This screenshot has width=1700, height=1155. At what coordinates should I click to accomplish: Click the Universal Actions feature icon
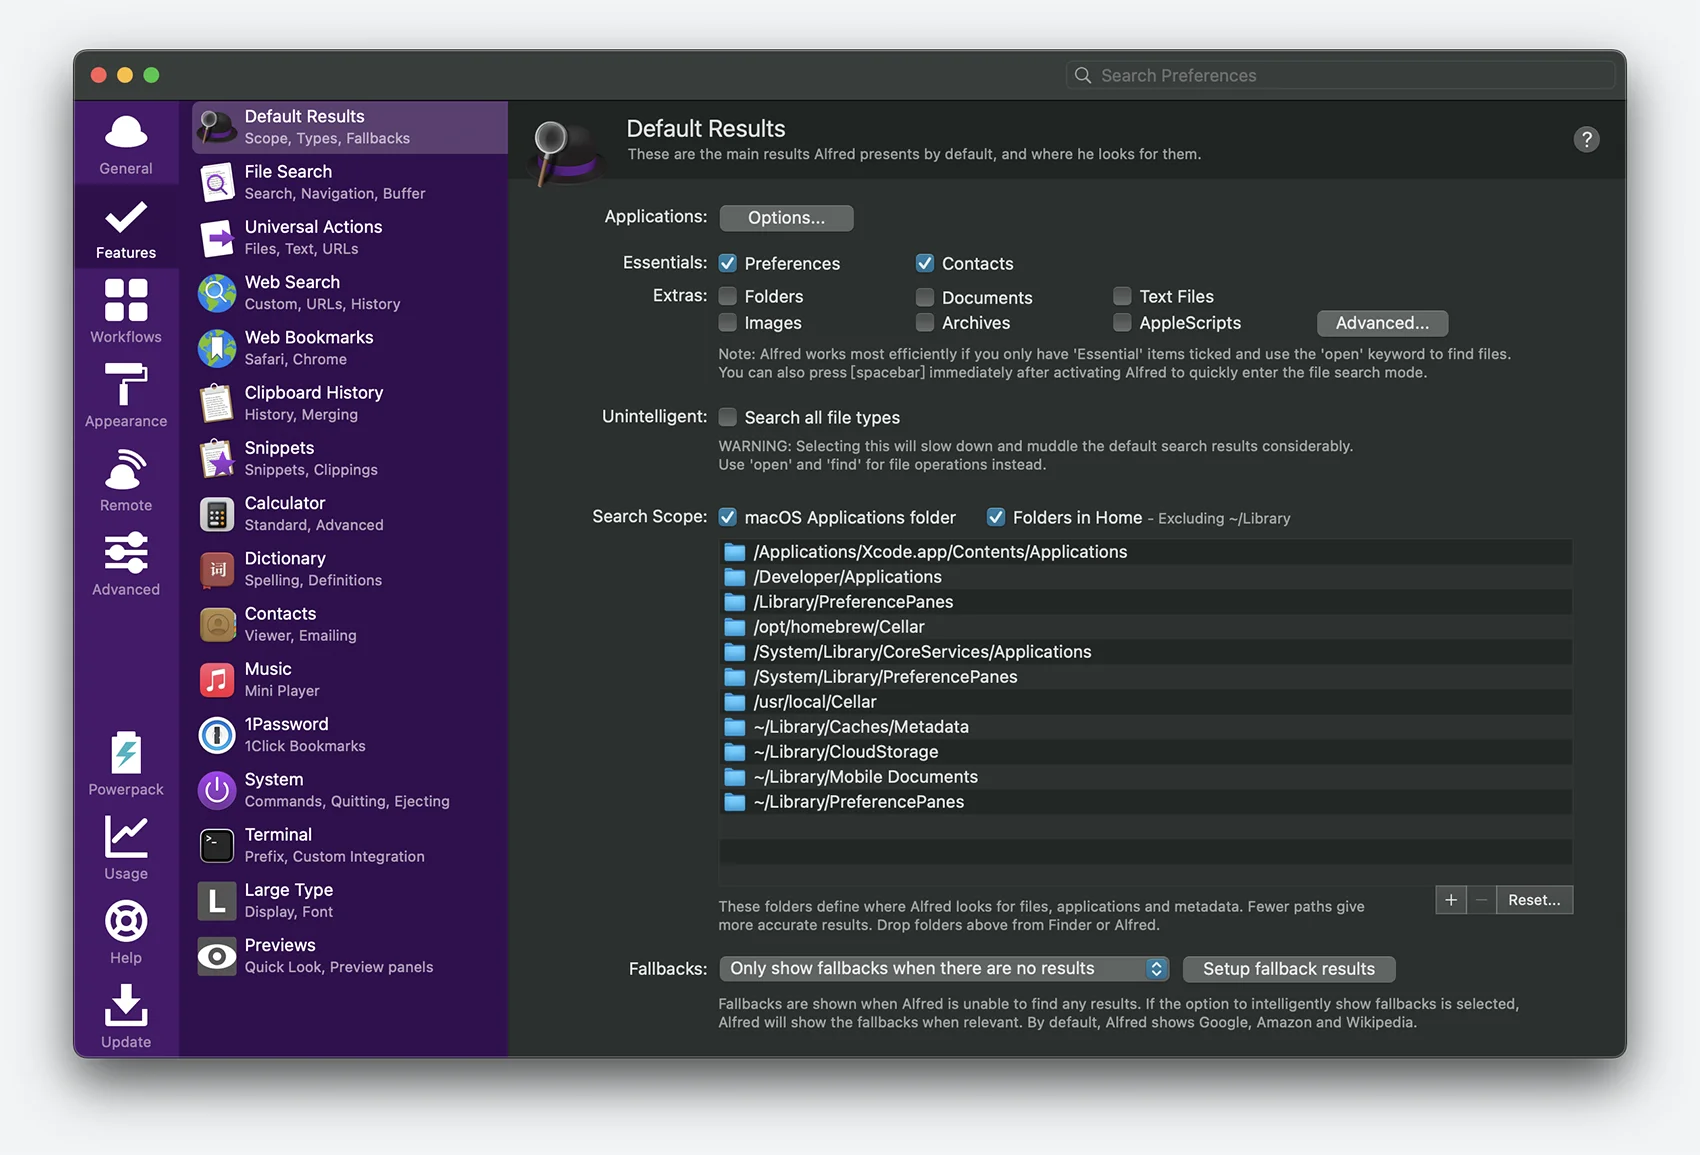[x=217, y=238]
